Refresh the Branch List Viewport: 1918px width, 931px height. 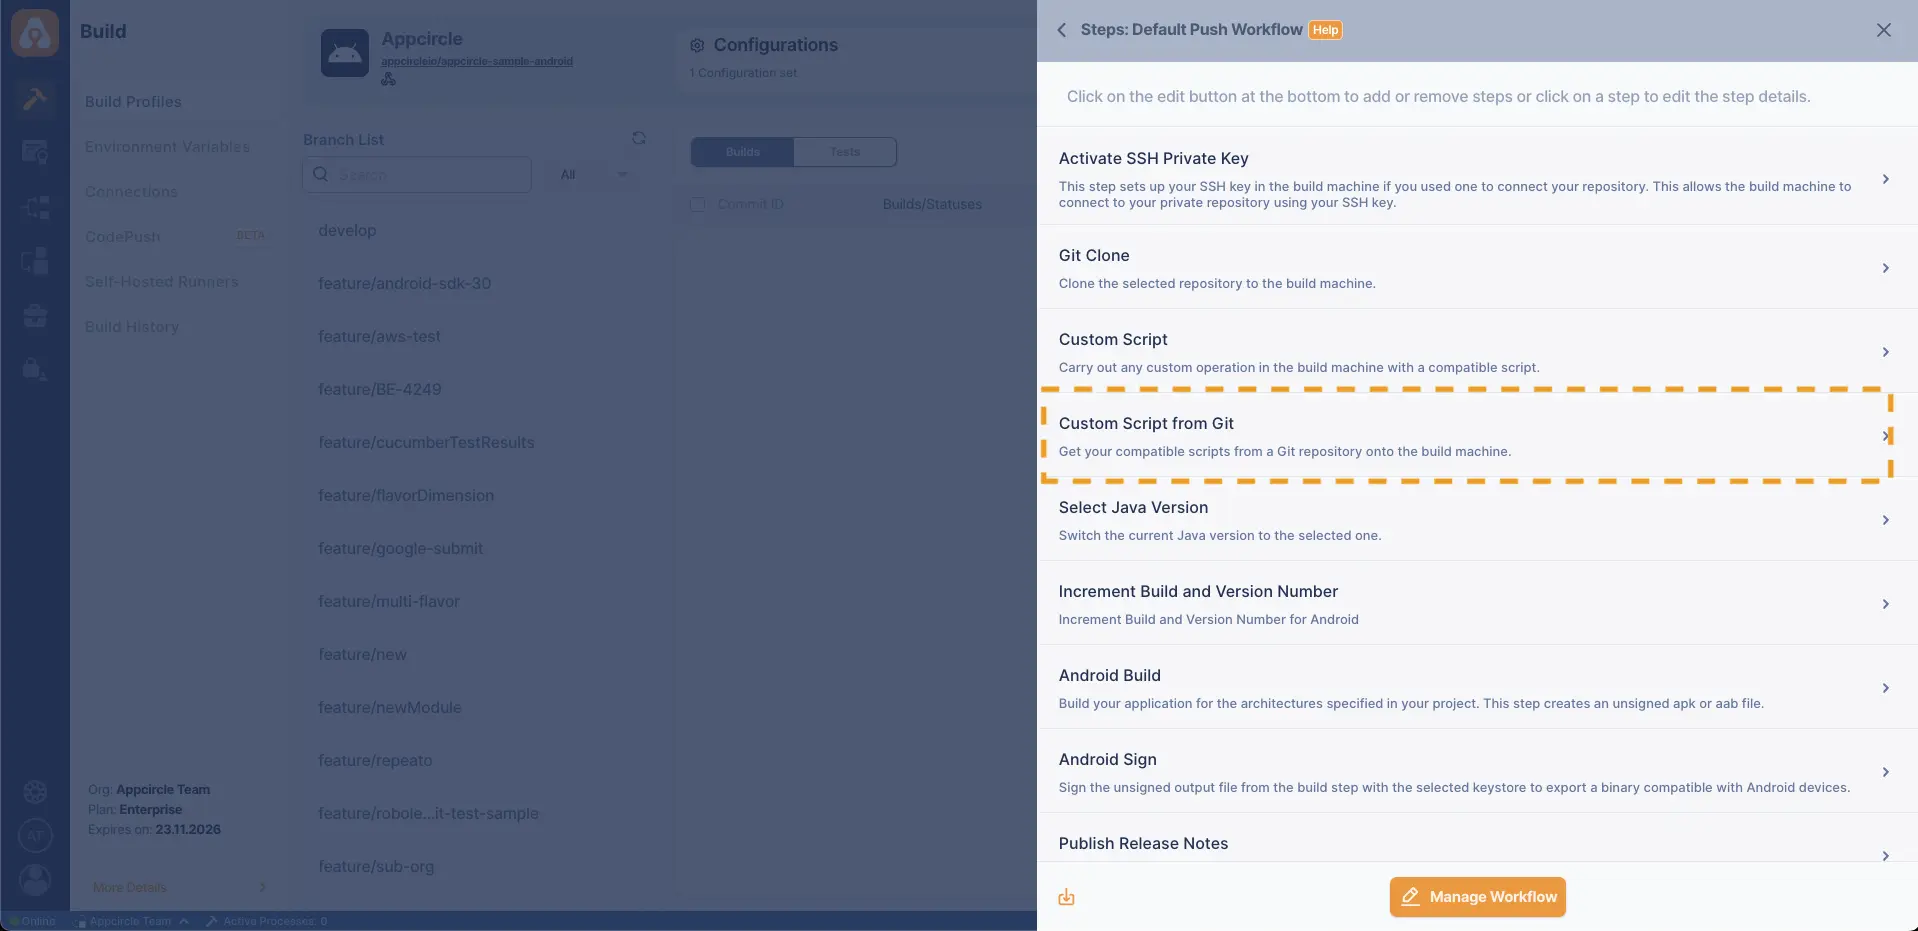point(639,138)
